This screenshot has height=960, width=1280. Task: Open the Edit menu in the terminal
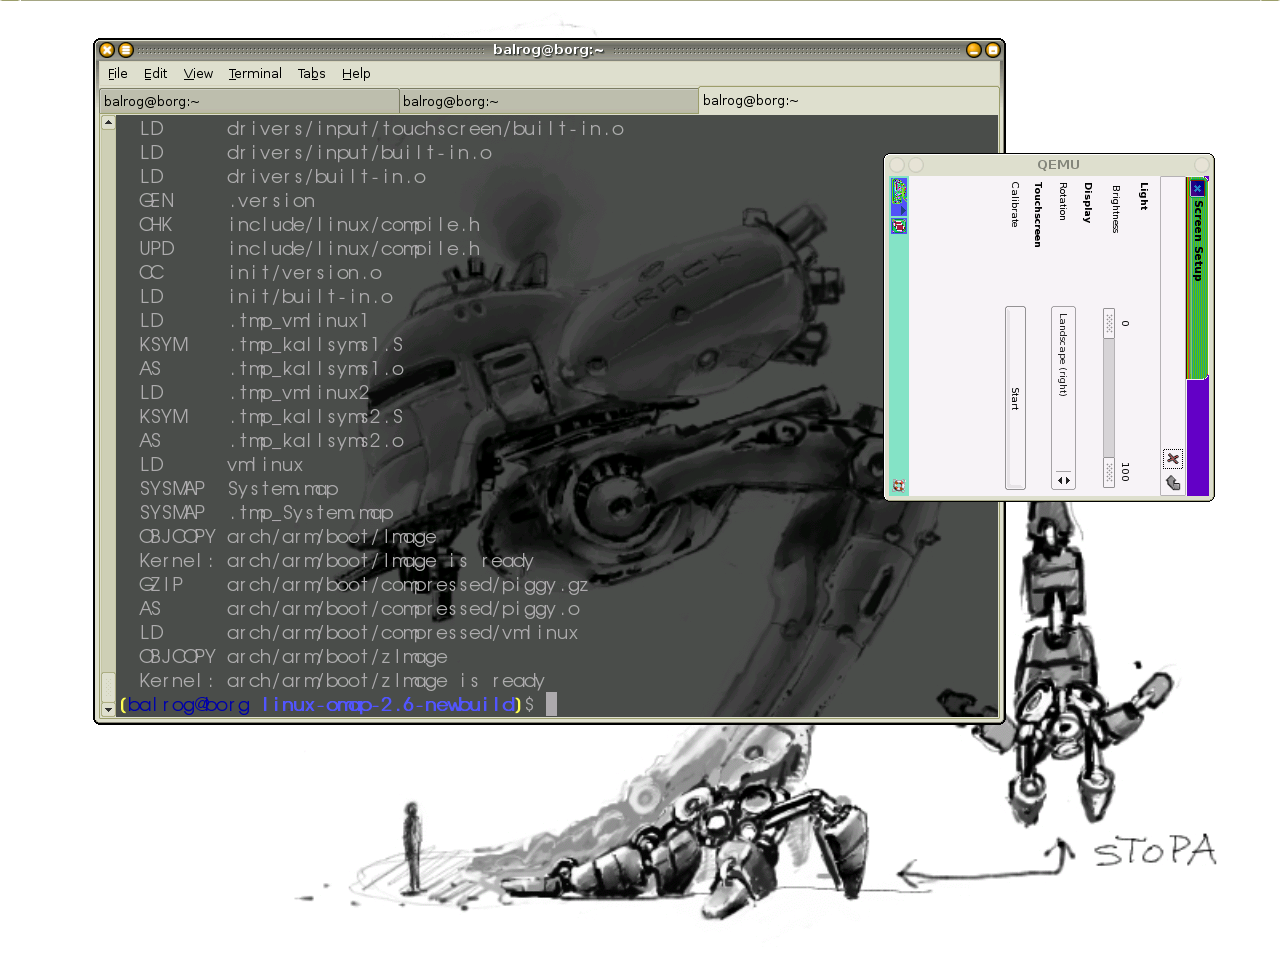(155, 74)
